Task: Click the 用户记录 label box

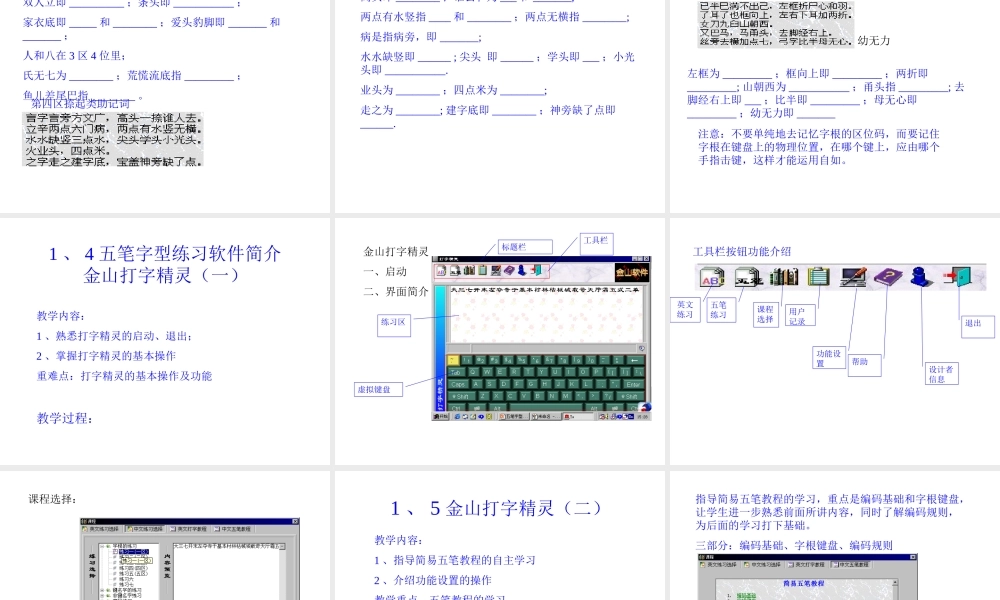Action: click(799, 315)
